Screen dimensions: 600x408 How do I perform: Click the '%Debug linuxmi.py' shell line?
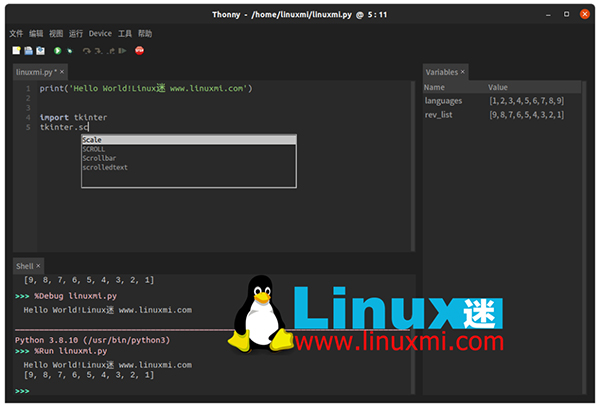point(75,296)
